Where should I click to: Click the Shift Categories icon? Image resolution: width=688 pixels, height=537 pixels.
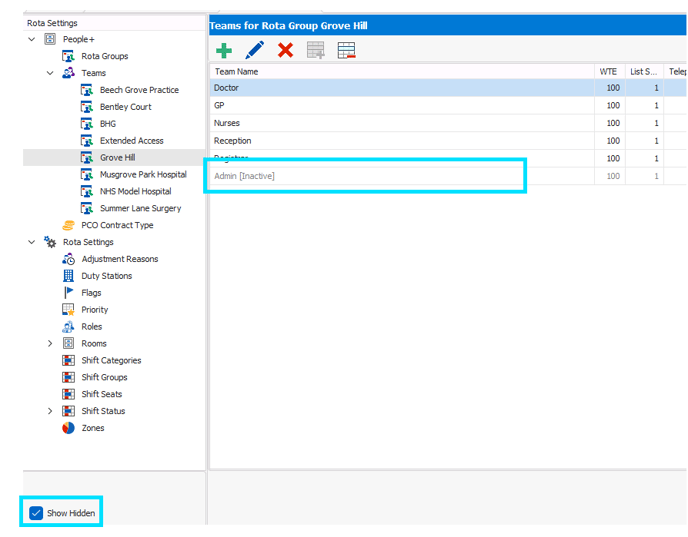(68, 360)
